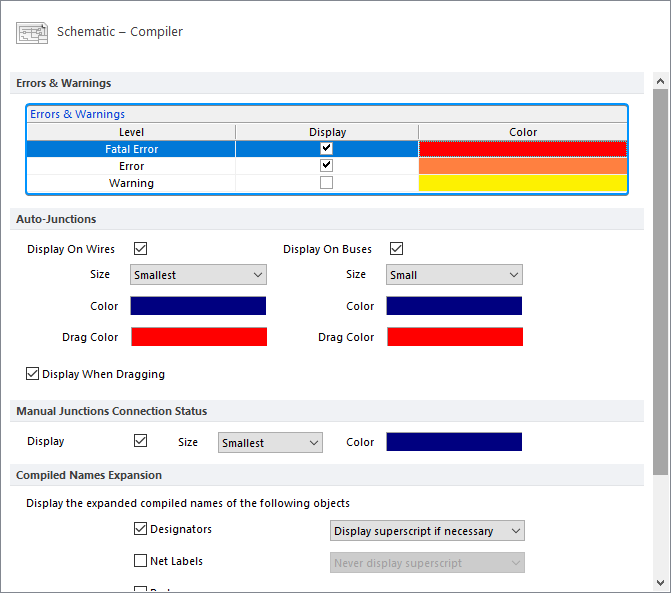Click the vertical scrollbar thumb
Screen dimensions: 671x593
tap(660, 282)
